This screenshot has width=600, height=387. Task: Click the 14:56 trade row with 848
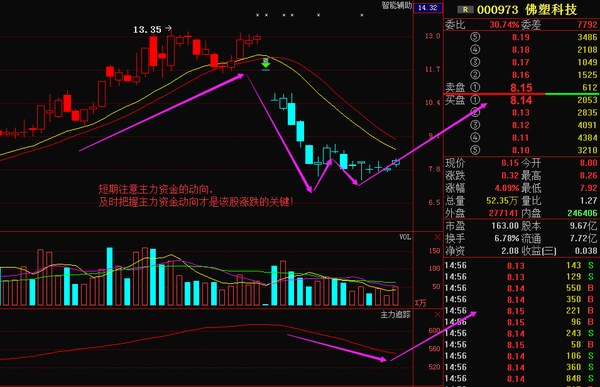point(521,379)
